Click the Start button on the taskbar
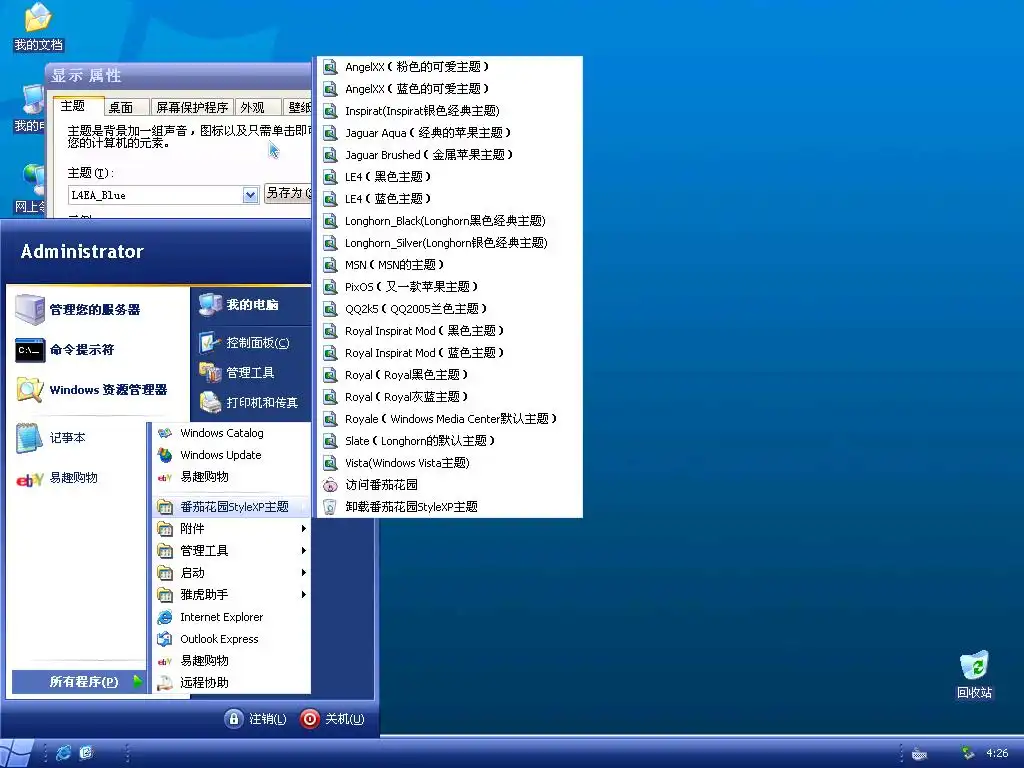This screenshot has height=768, width=1024. point(16,753)
